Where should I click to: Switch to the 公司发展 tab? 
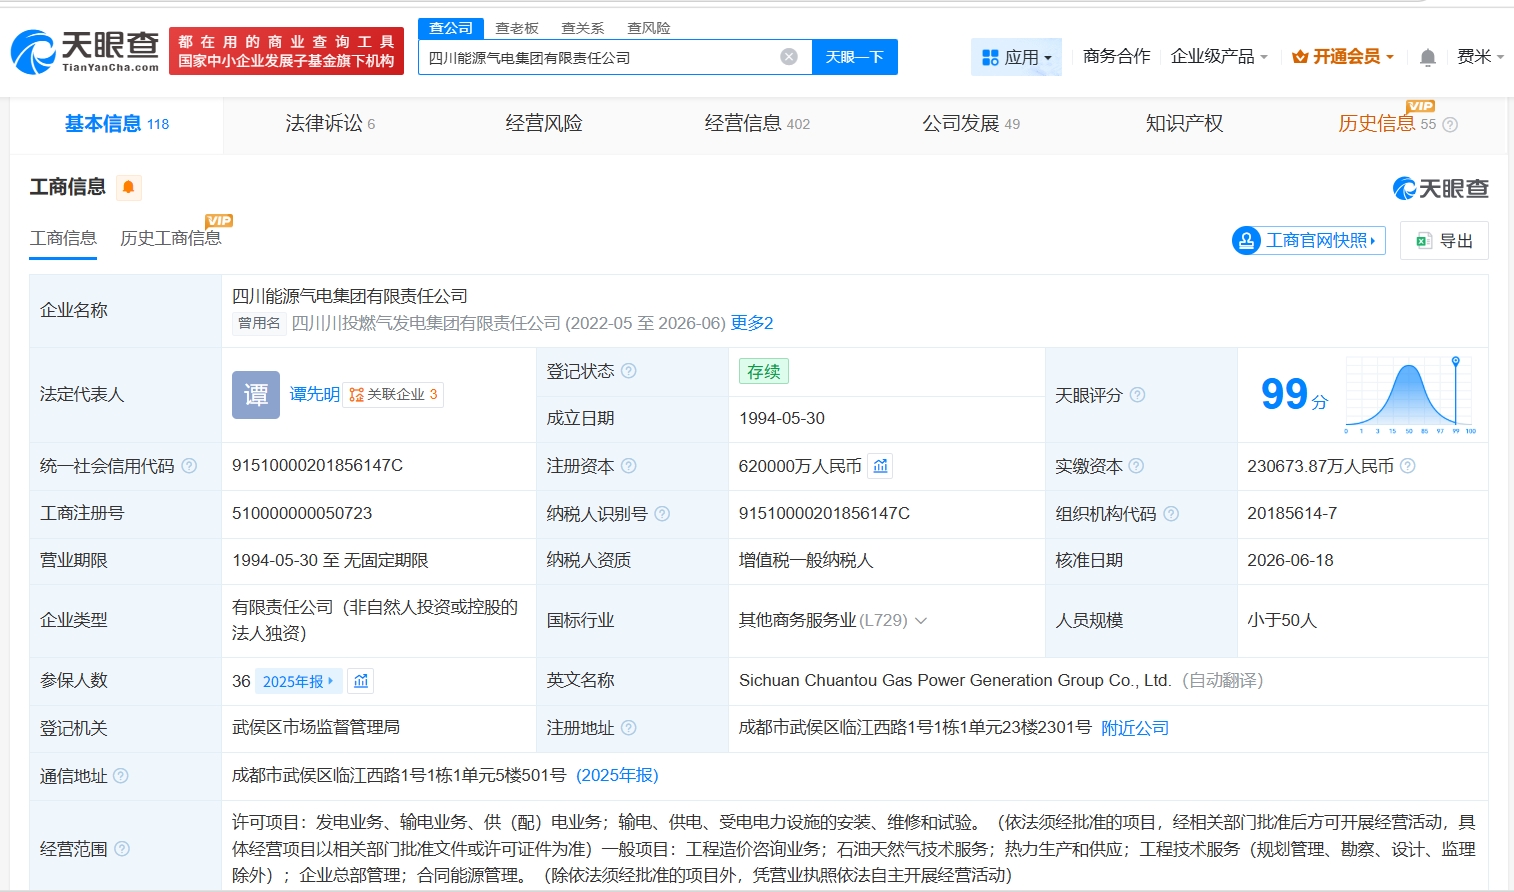click(x=971, y=124)
